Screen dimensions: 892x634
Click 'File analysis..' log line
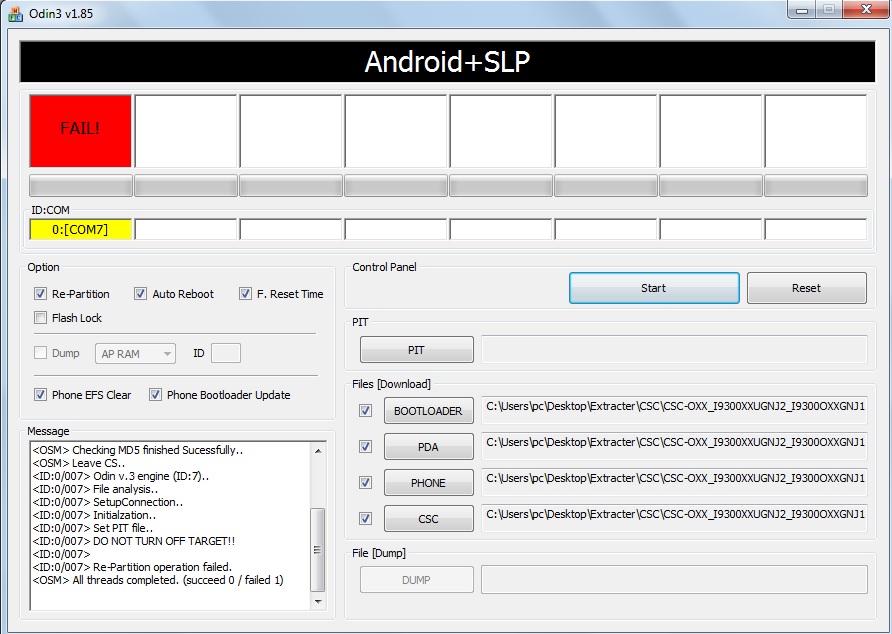pyautogui.click(x=95, y=489)
